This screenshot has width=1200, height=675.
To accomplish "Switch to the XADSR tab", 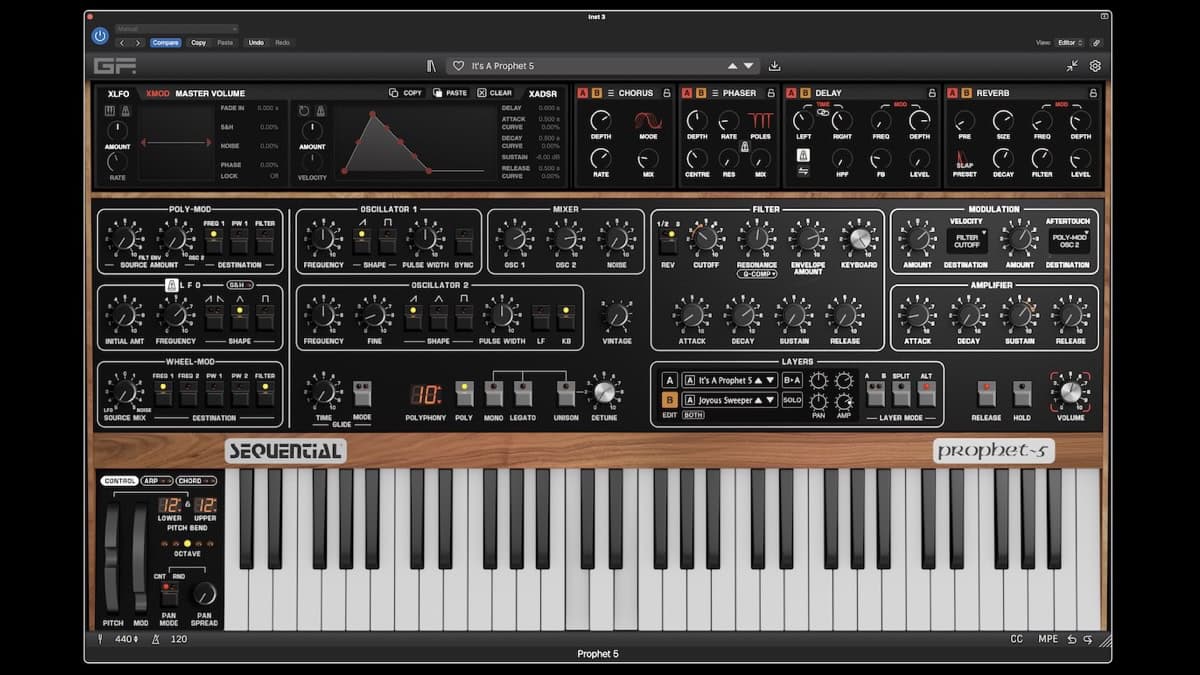I will [x=542, y=93].
